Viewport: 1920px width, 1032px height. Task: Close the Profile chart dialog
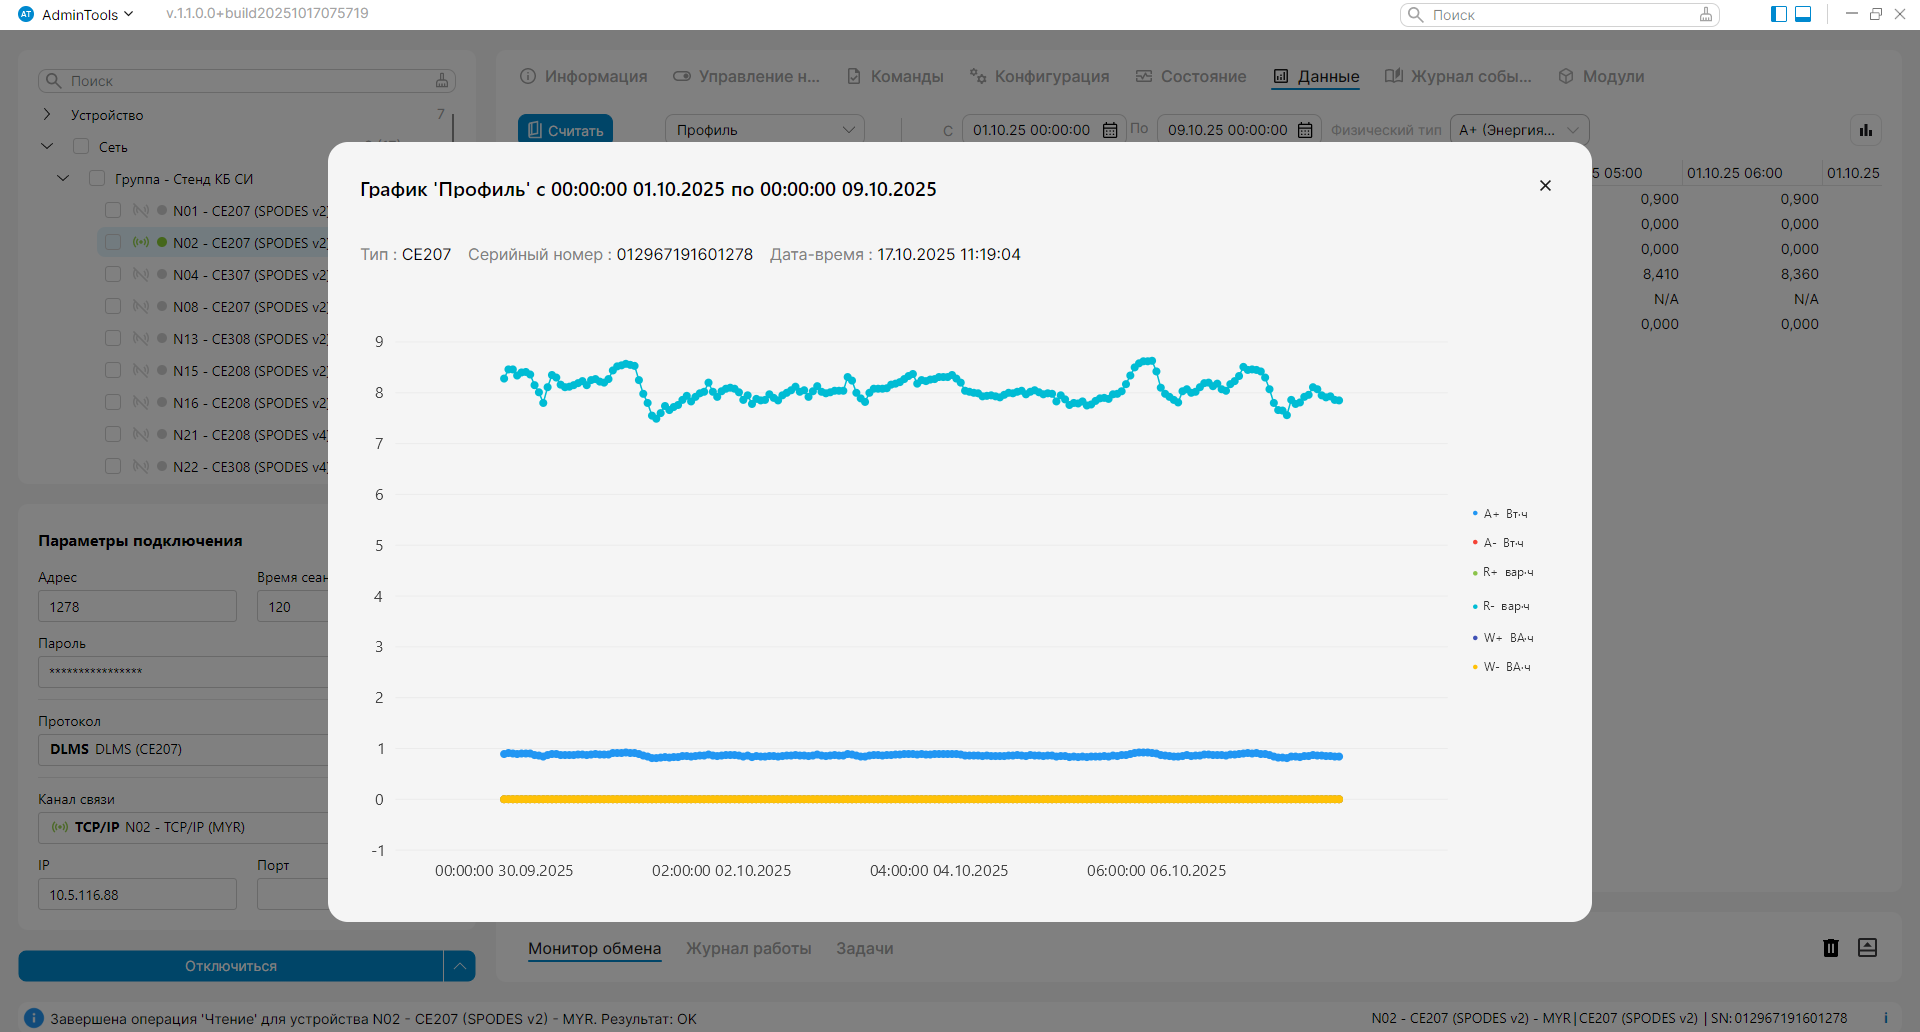pyautogui.click(x=1545, y=186)
